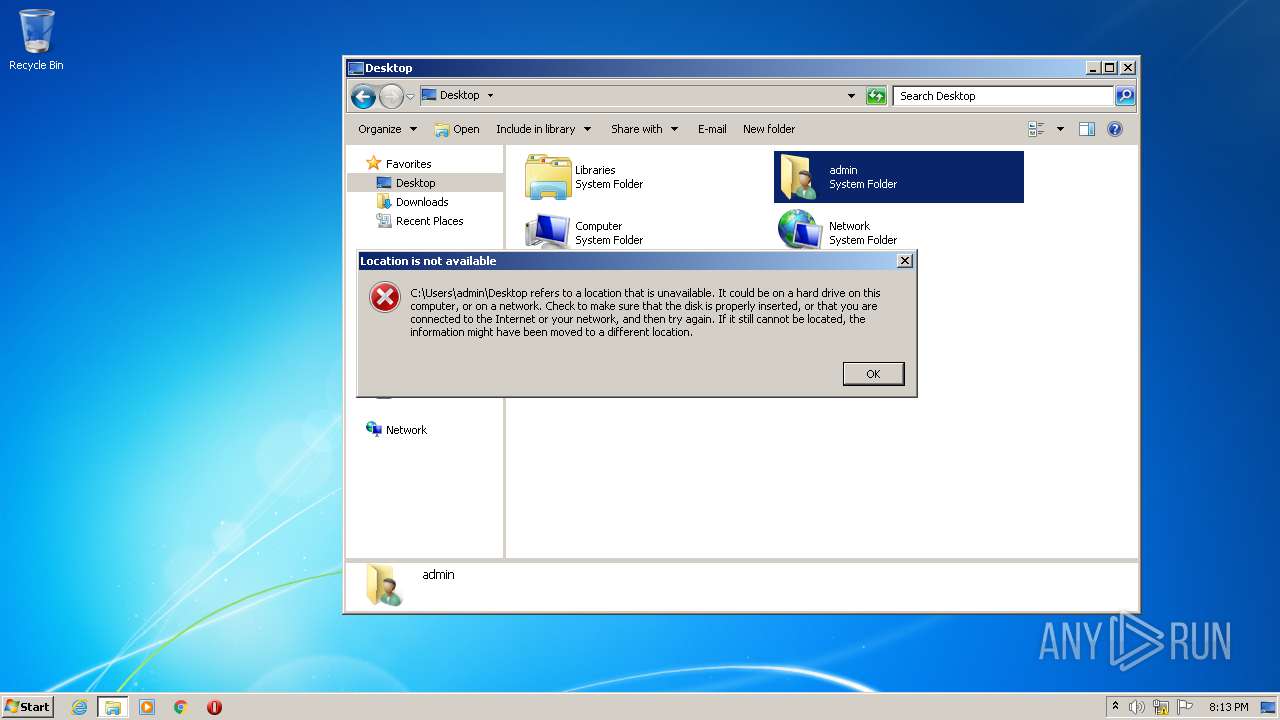
Task: Open the network tray icon
Action: 1161,707
